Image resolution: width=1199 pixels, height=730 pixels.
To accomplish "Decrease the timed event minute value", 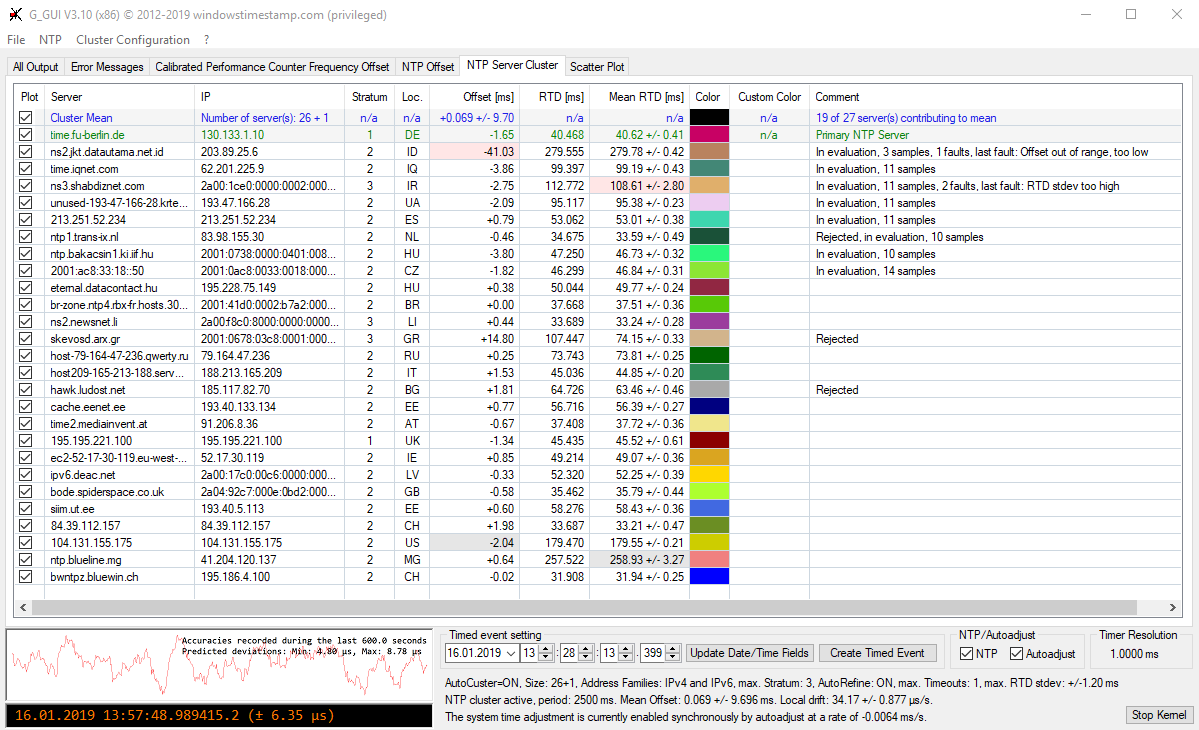I will click(x=586, y=657).
